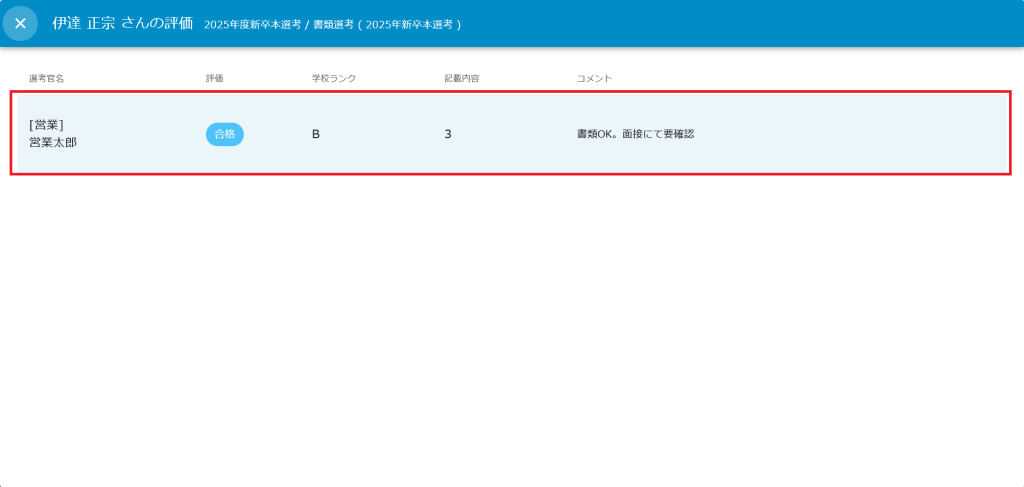Click the コメント column header
This screenshot has width=1024, height=487.
pyautogui.click(x=594, y=78)
